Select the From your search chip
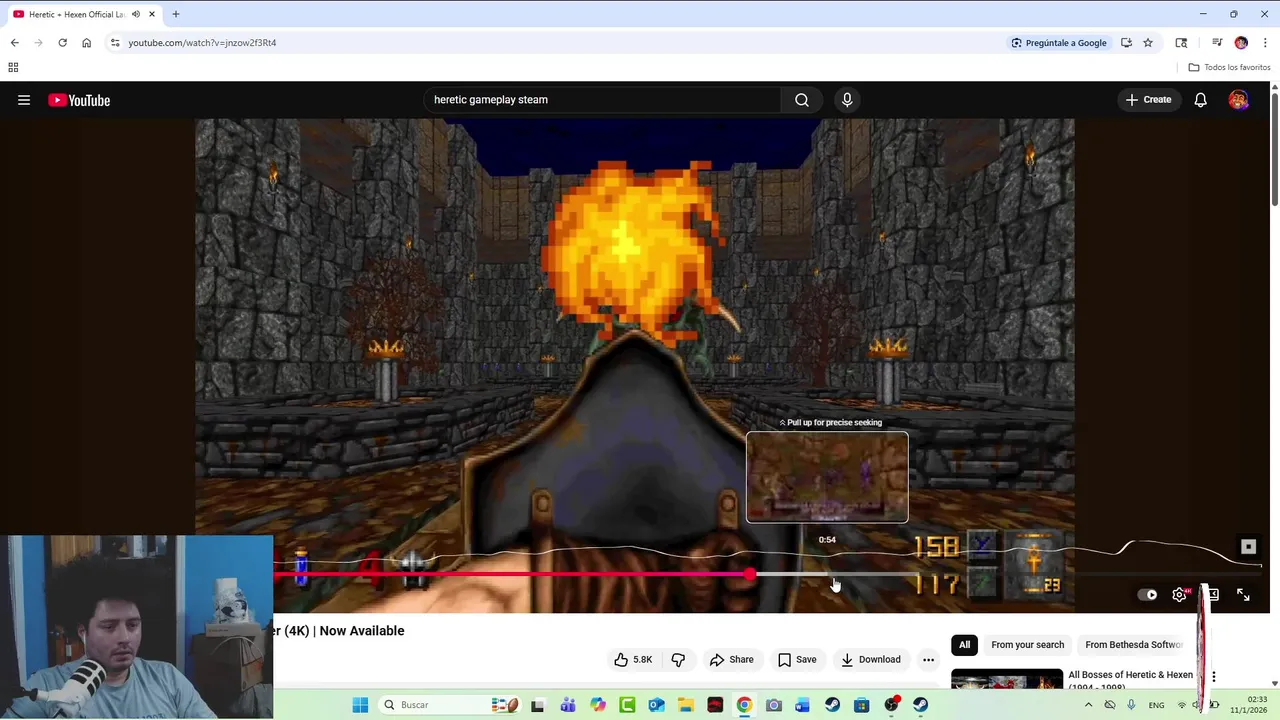Screen dimensions: 1280x720 point(1027,645)
